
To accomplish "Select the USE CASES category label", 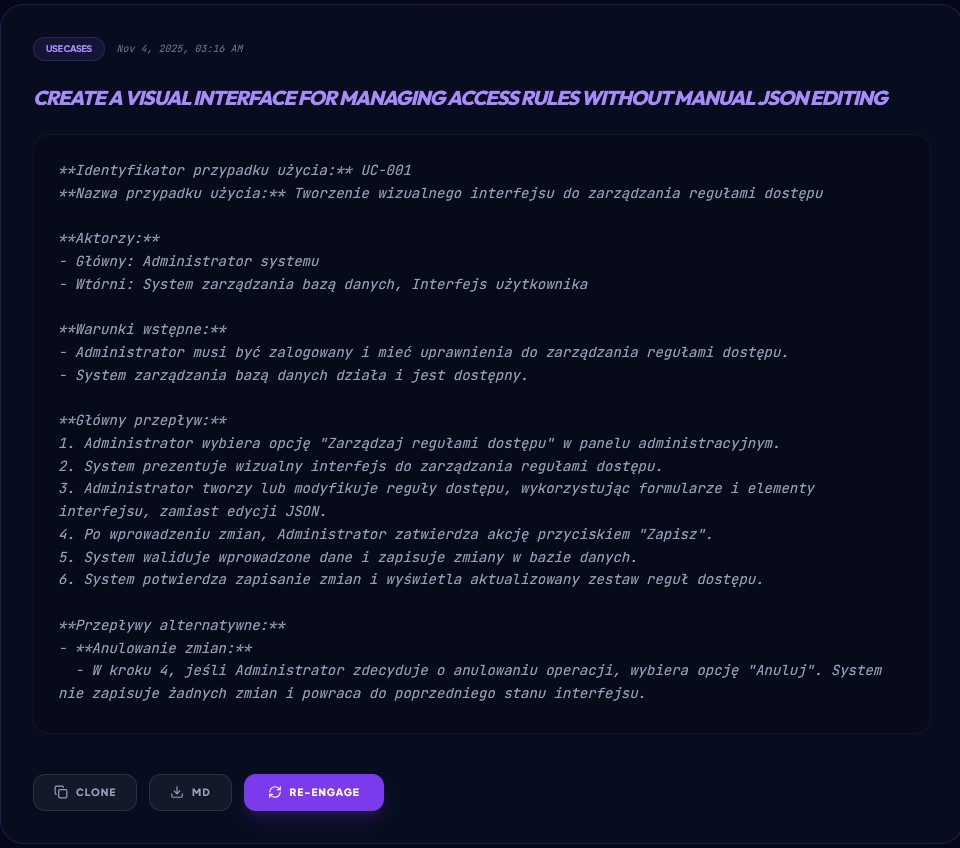I will coord(68,49).
